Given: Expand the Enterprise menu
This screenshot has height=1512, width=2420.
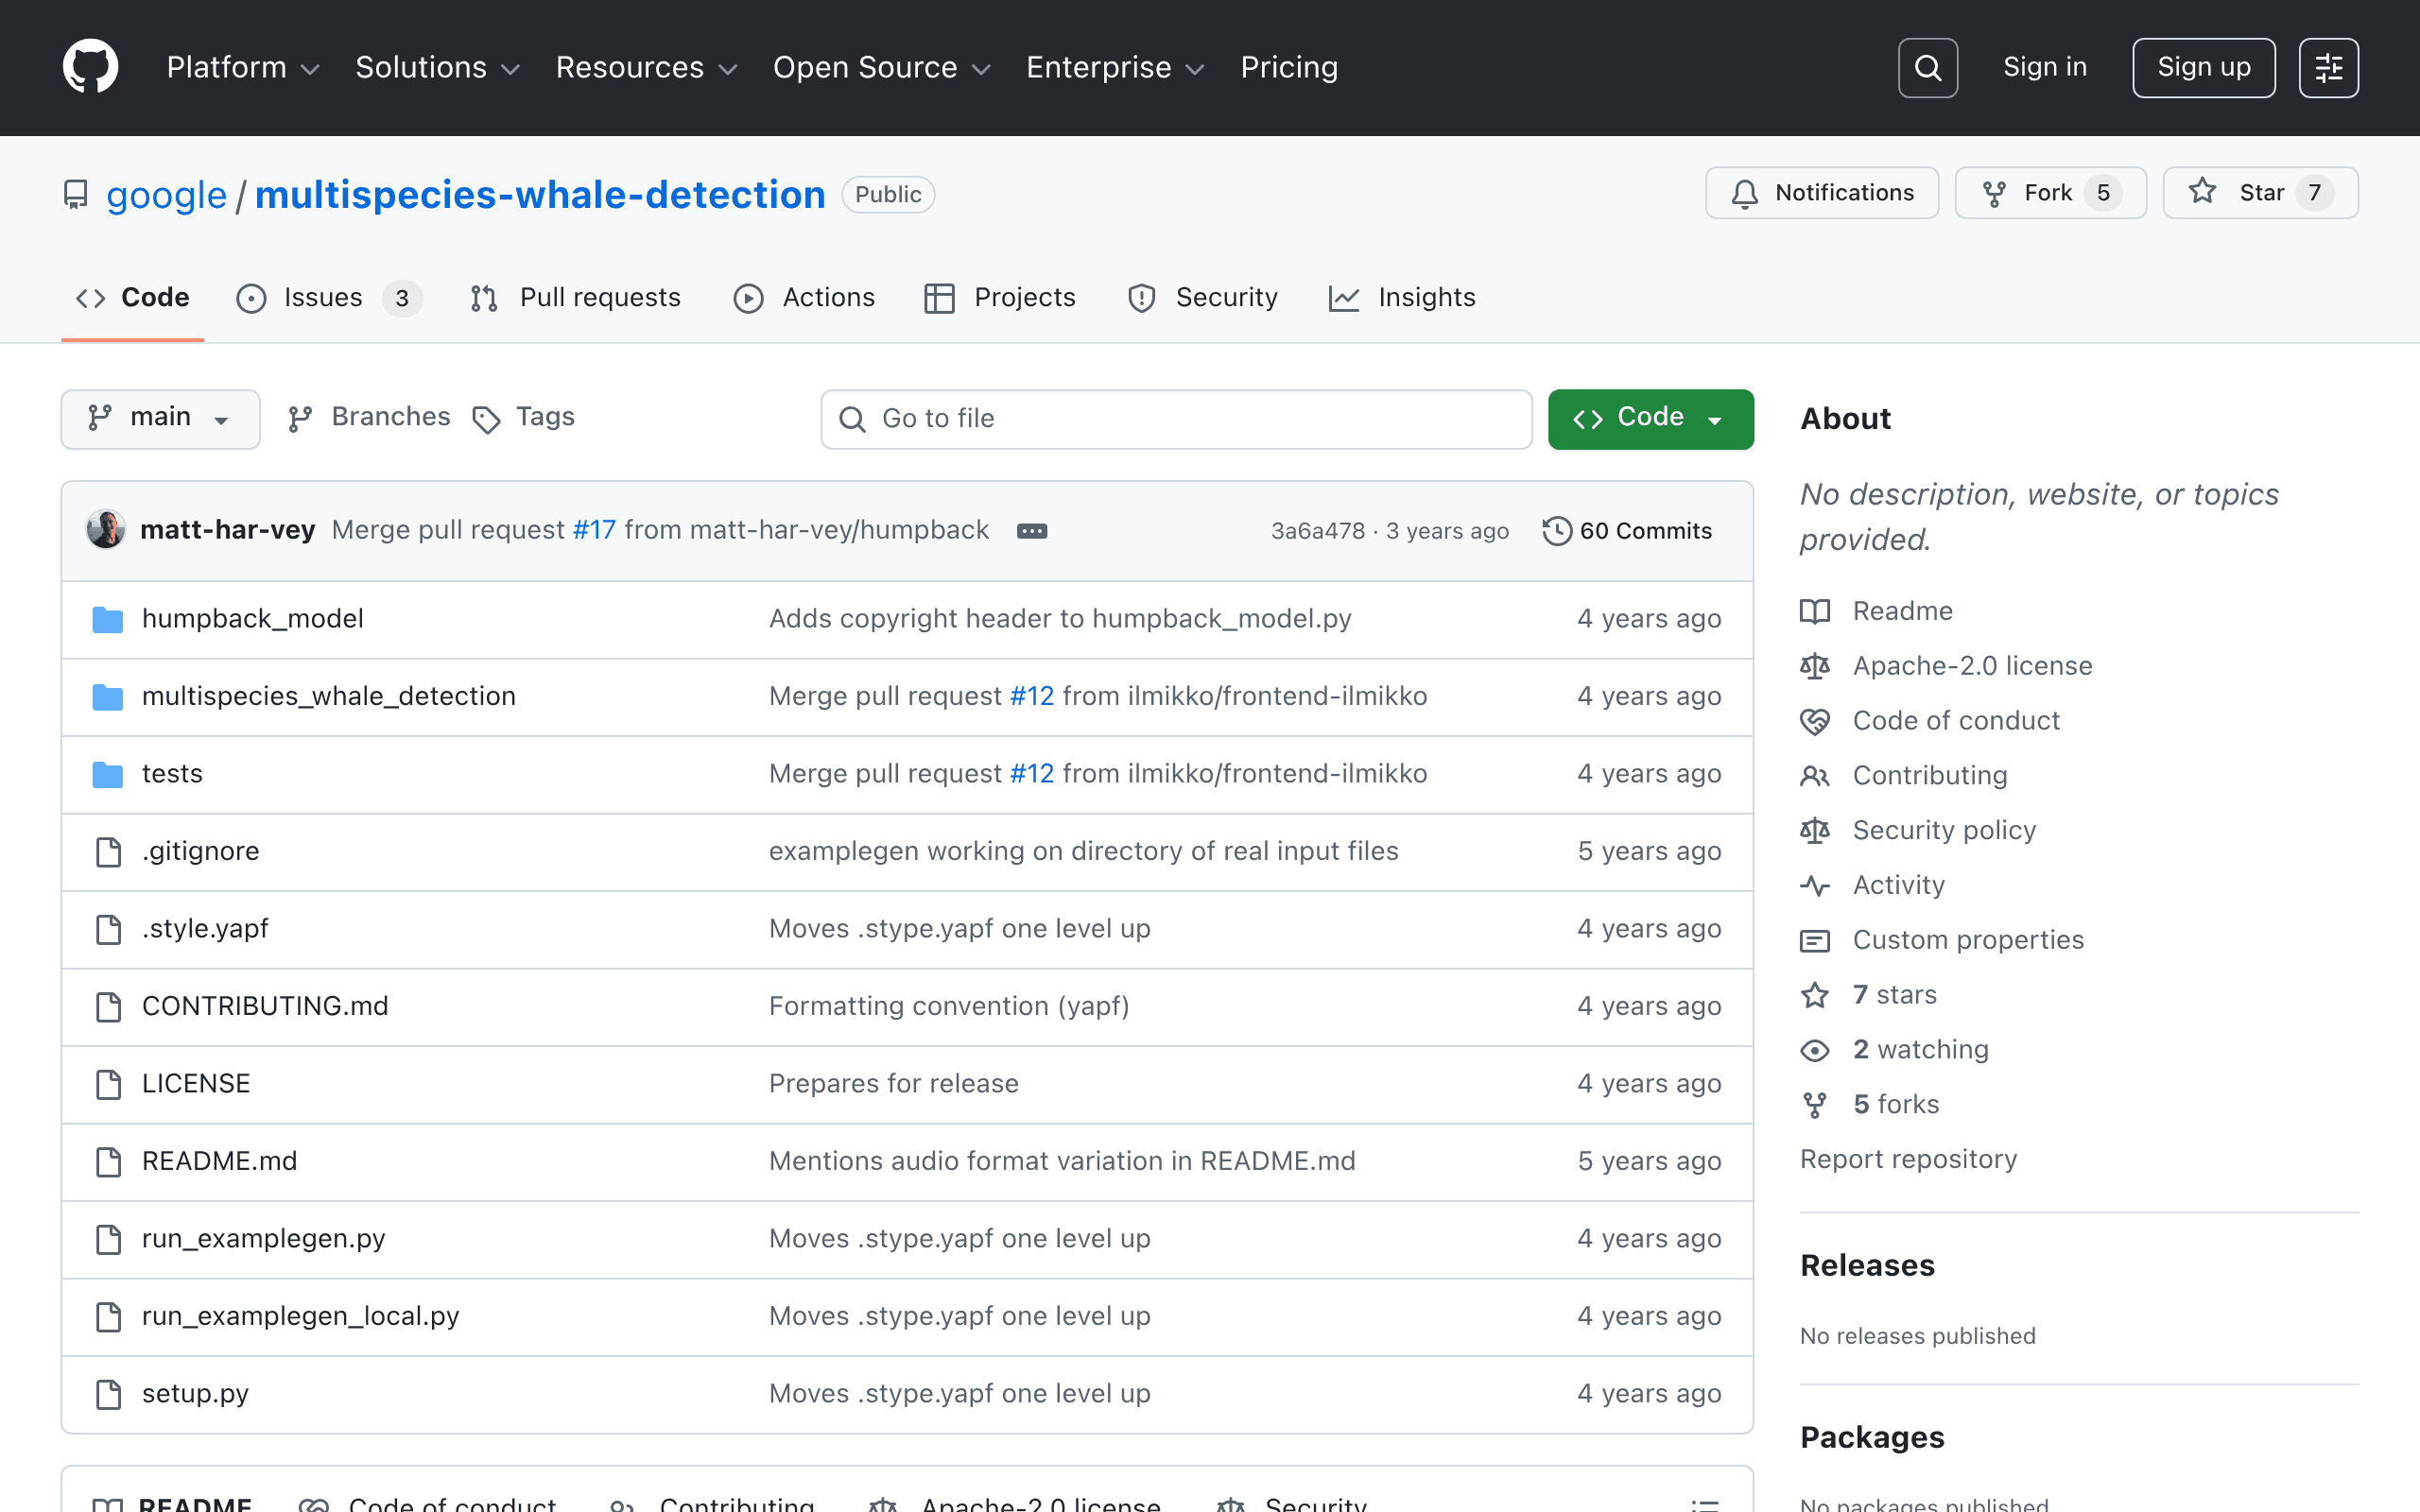Looking at the screenshot, I should 1115,67.
